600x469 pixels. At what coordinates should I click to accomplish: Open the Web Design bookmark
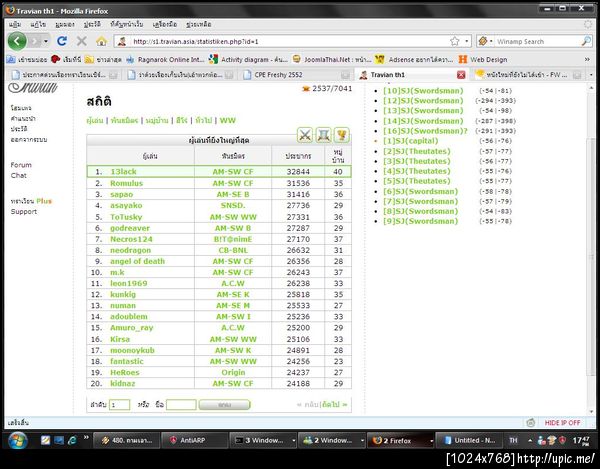[x=483, y=59]
